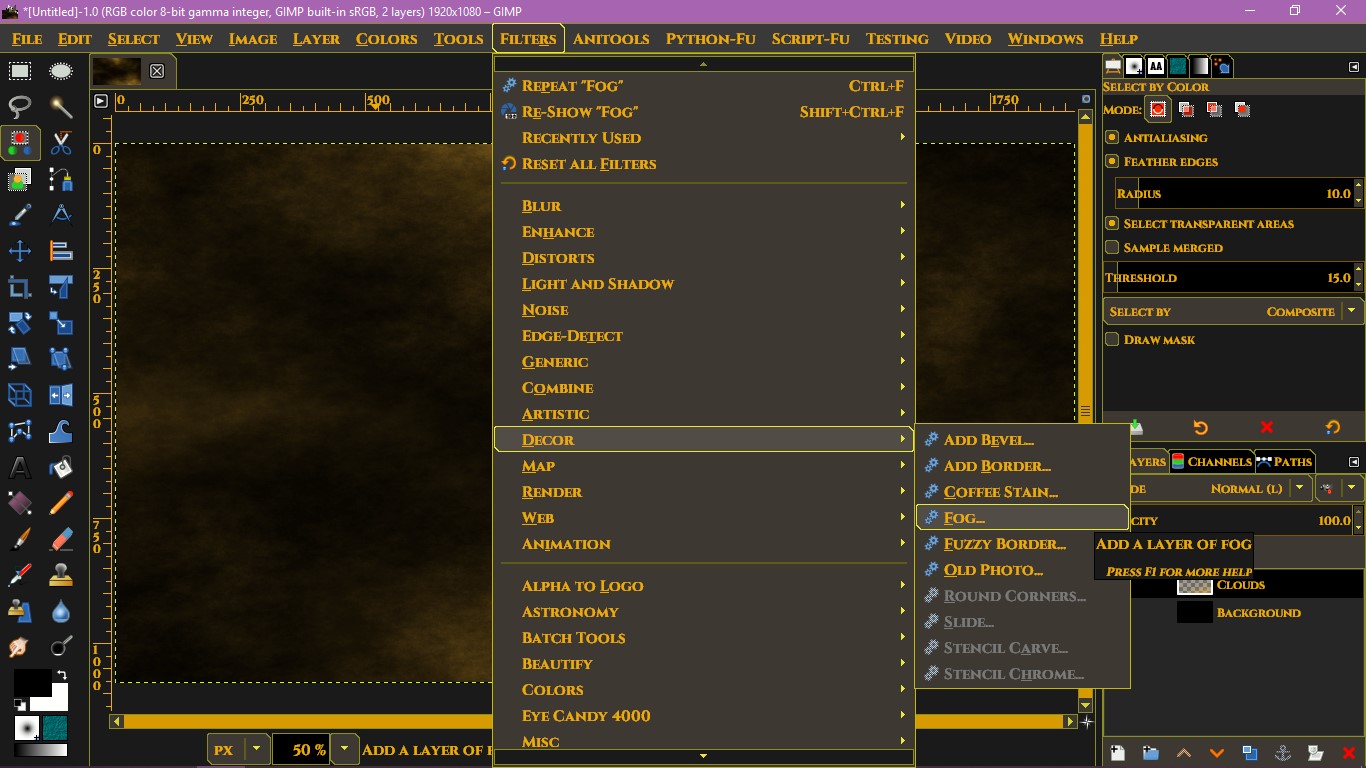The image size is (1366, 768).
Task: Anchor the floating layer
Action: click(x=1283, y=753)
